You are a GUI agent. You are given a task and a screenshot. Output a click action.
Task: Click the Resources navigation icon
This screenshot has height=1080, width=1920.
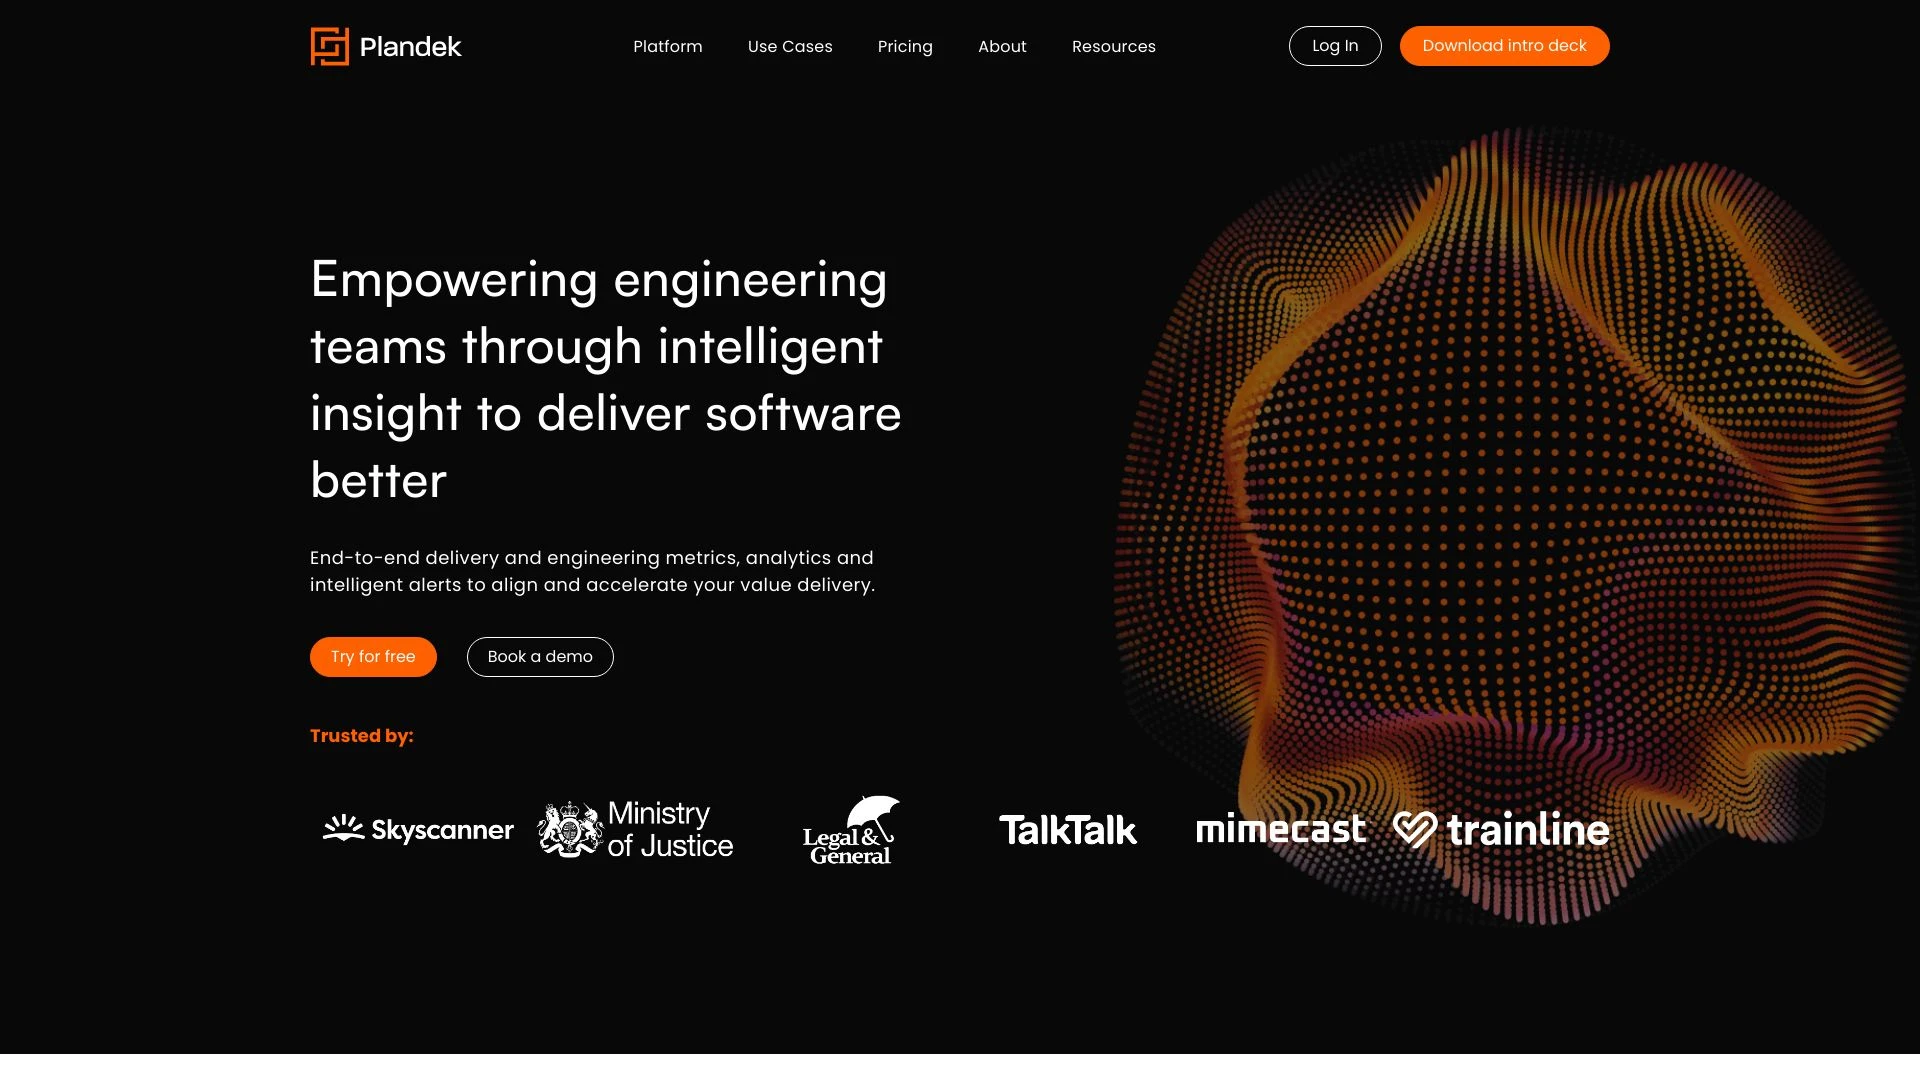(x=1113, y=46)
